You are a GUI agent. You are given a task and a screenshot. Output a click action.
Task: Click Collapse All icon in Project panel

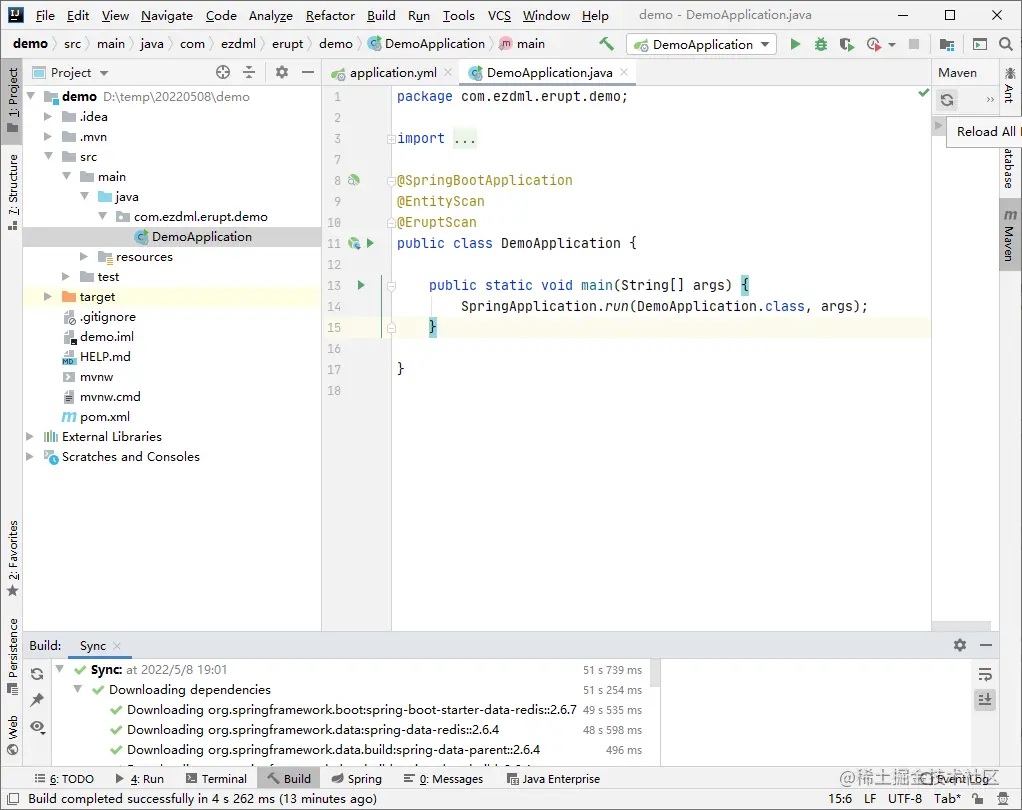(249, 72)
